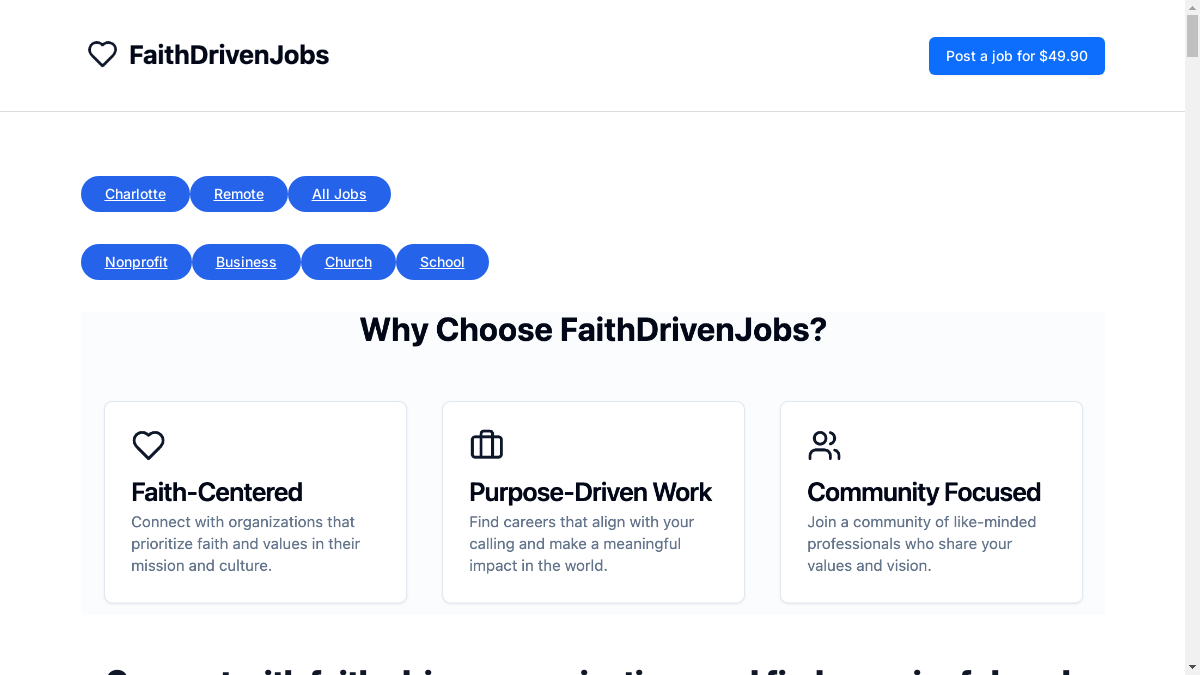Click the Why Choose FaithDrivenJobs heading

point(593,330)
